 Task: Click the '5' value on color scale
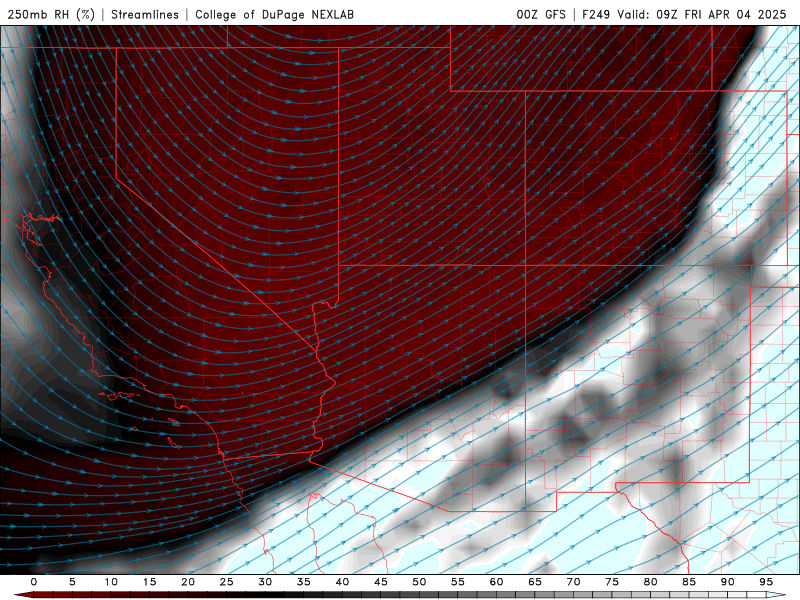(72, 582)
